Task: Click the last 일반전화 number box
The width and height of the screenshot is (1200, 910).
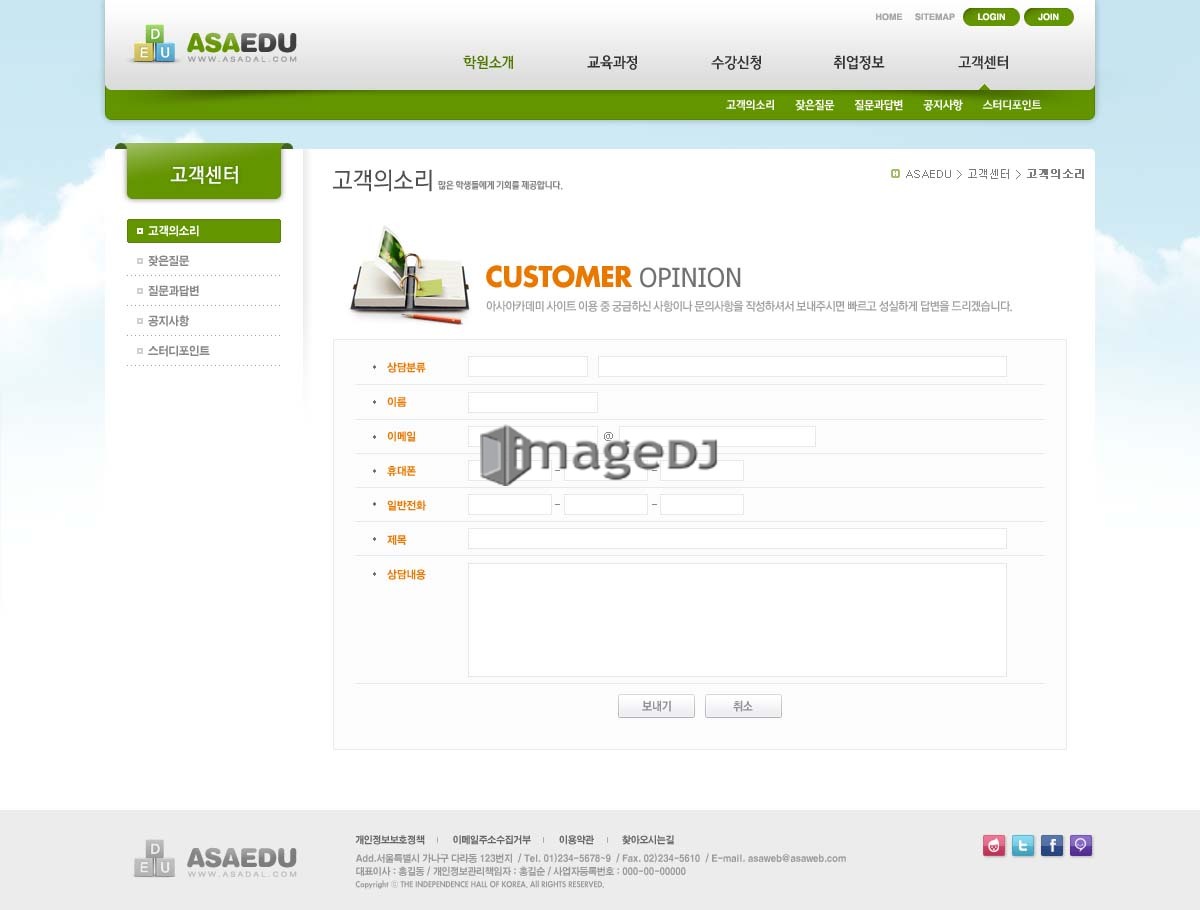Action: (702, 505)
